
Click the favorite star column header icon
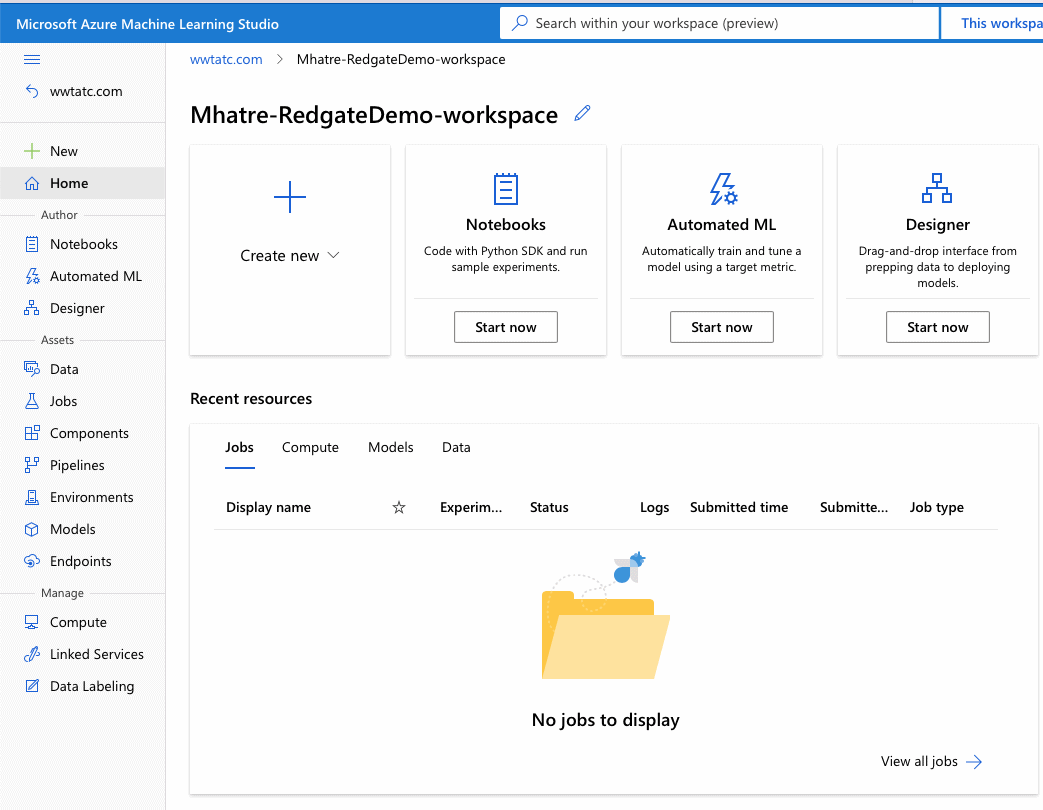(399, 507)
